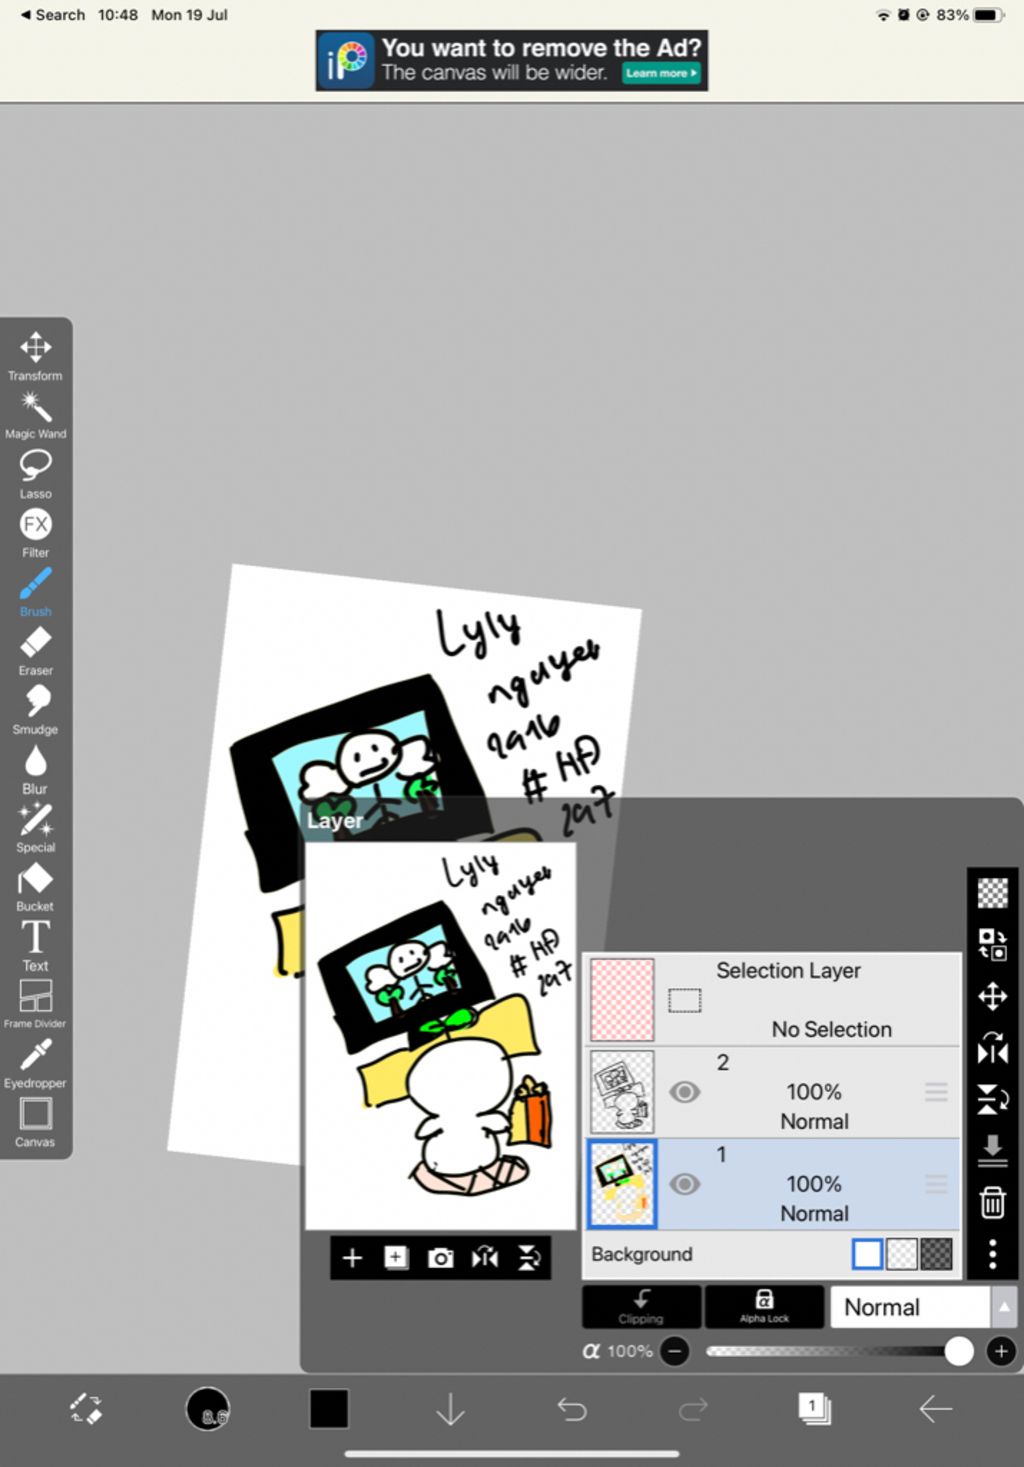Viewport: 1024px width, 1467px height.
Task: Click the Learn more ad button
Action: [x=661, y=73]
